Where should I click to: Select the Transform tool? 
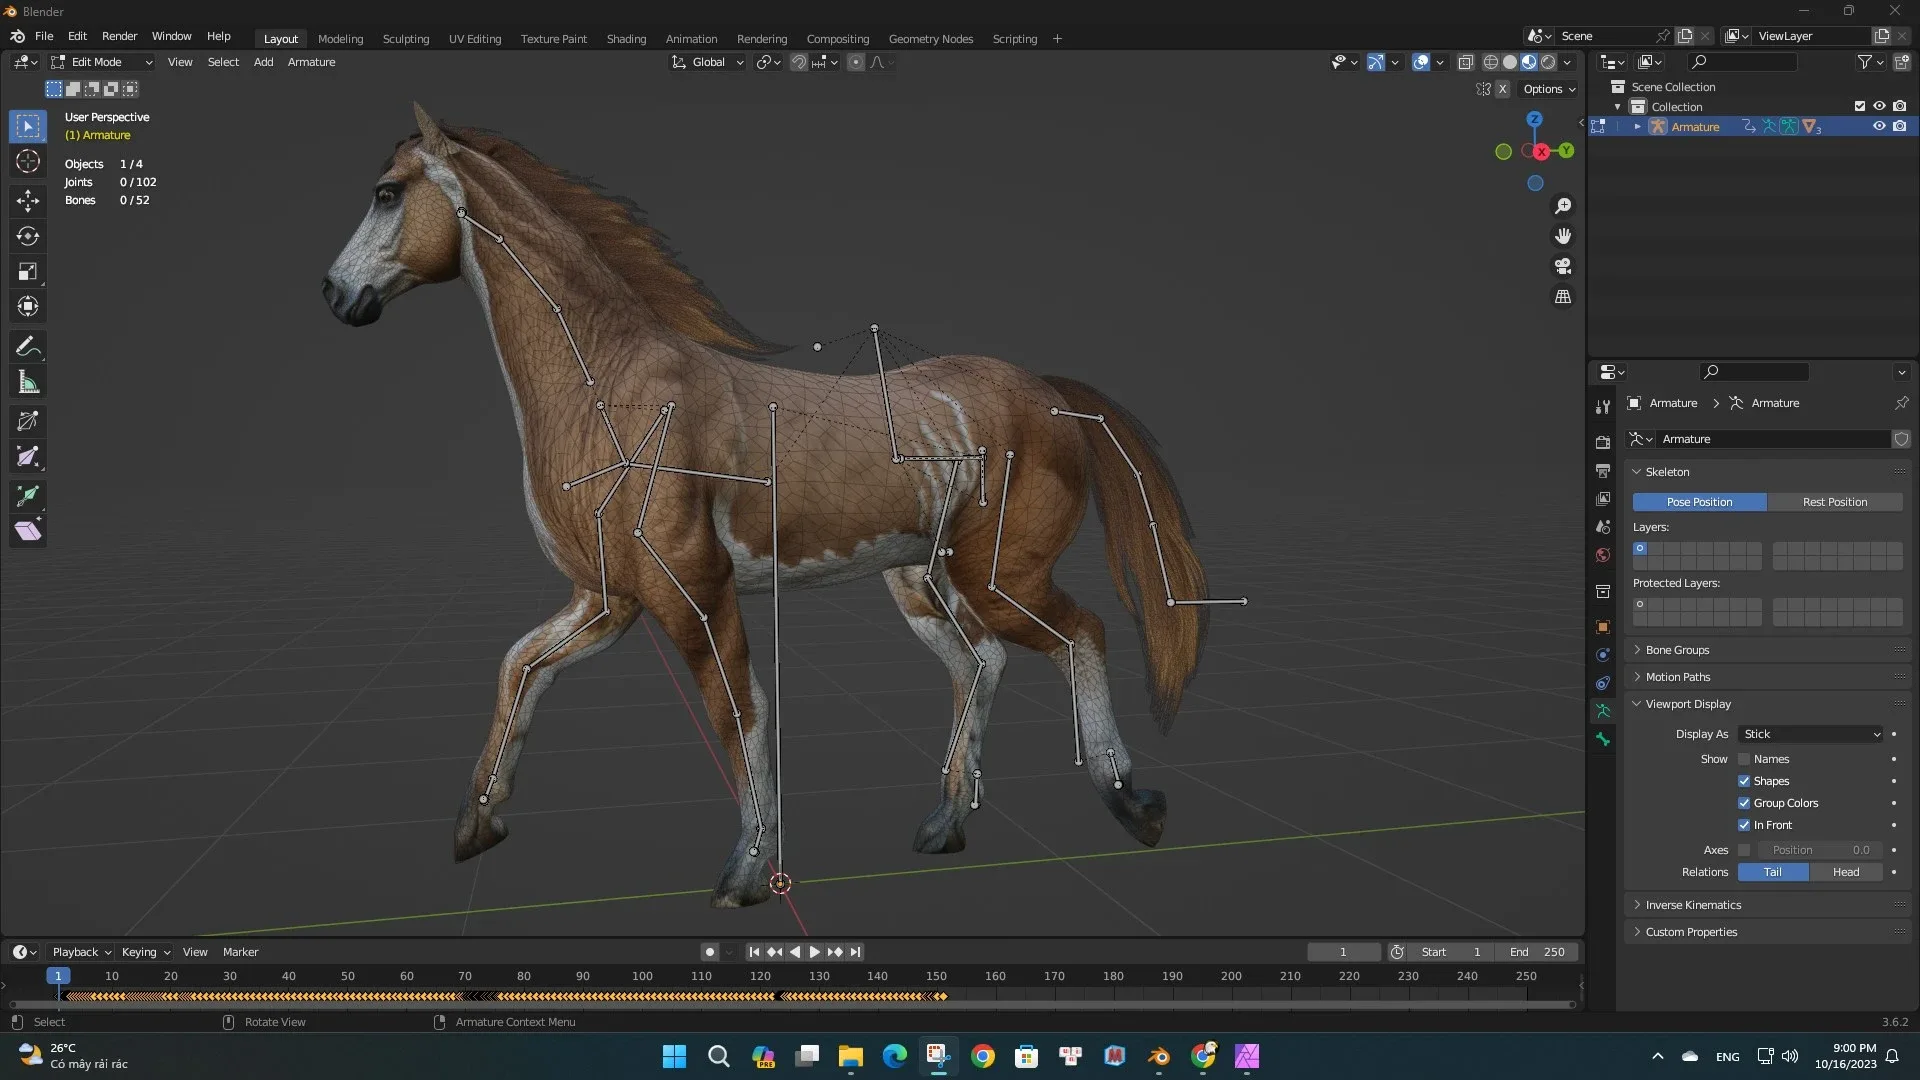(x=28, y=306)
